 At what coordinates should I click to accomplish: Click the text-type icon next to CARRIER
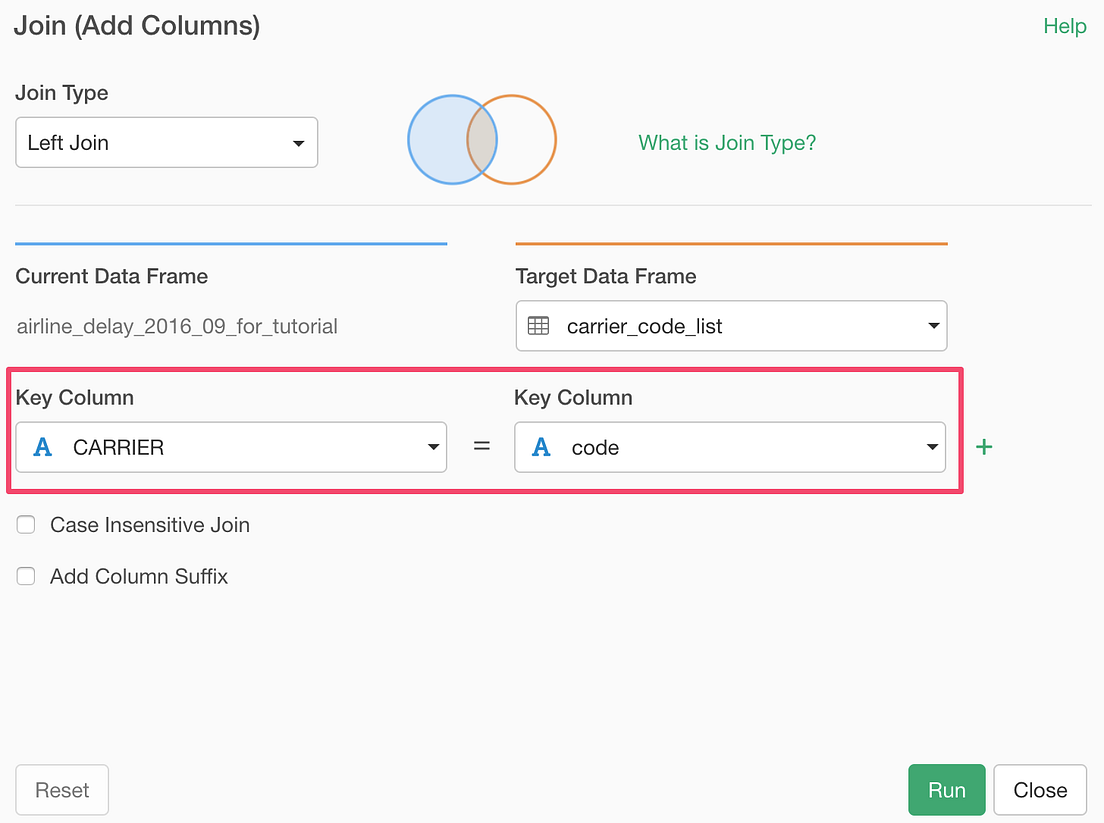(43, 447)
